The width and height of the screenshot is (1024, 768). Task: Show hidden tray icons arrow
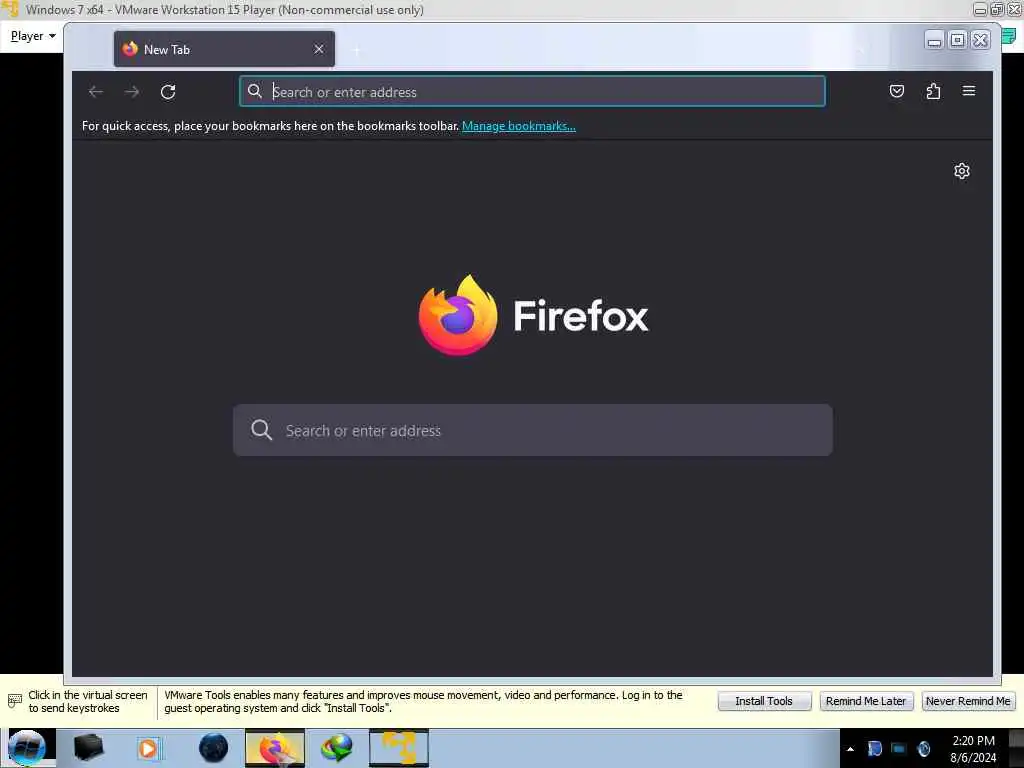[x=850, y=749]
